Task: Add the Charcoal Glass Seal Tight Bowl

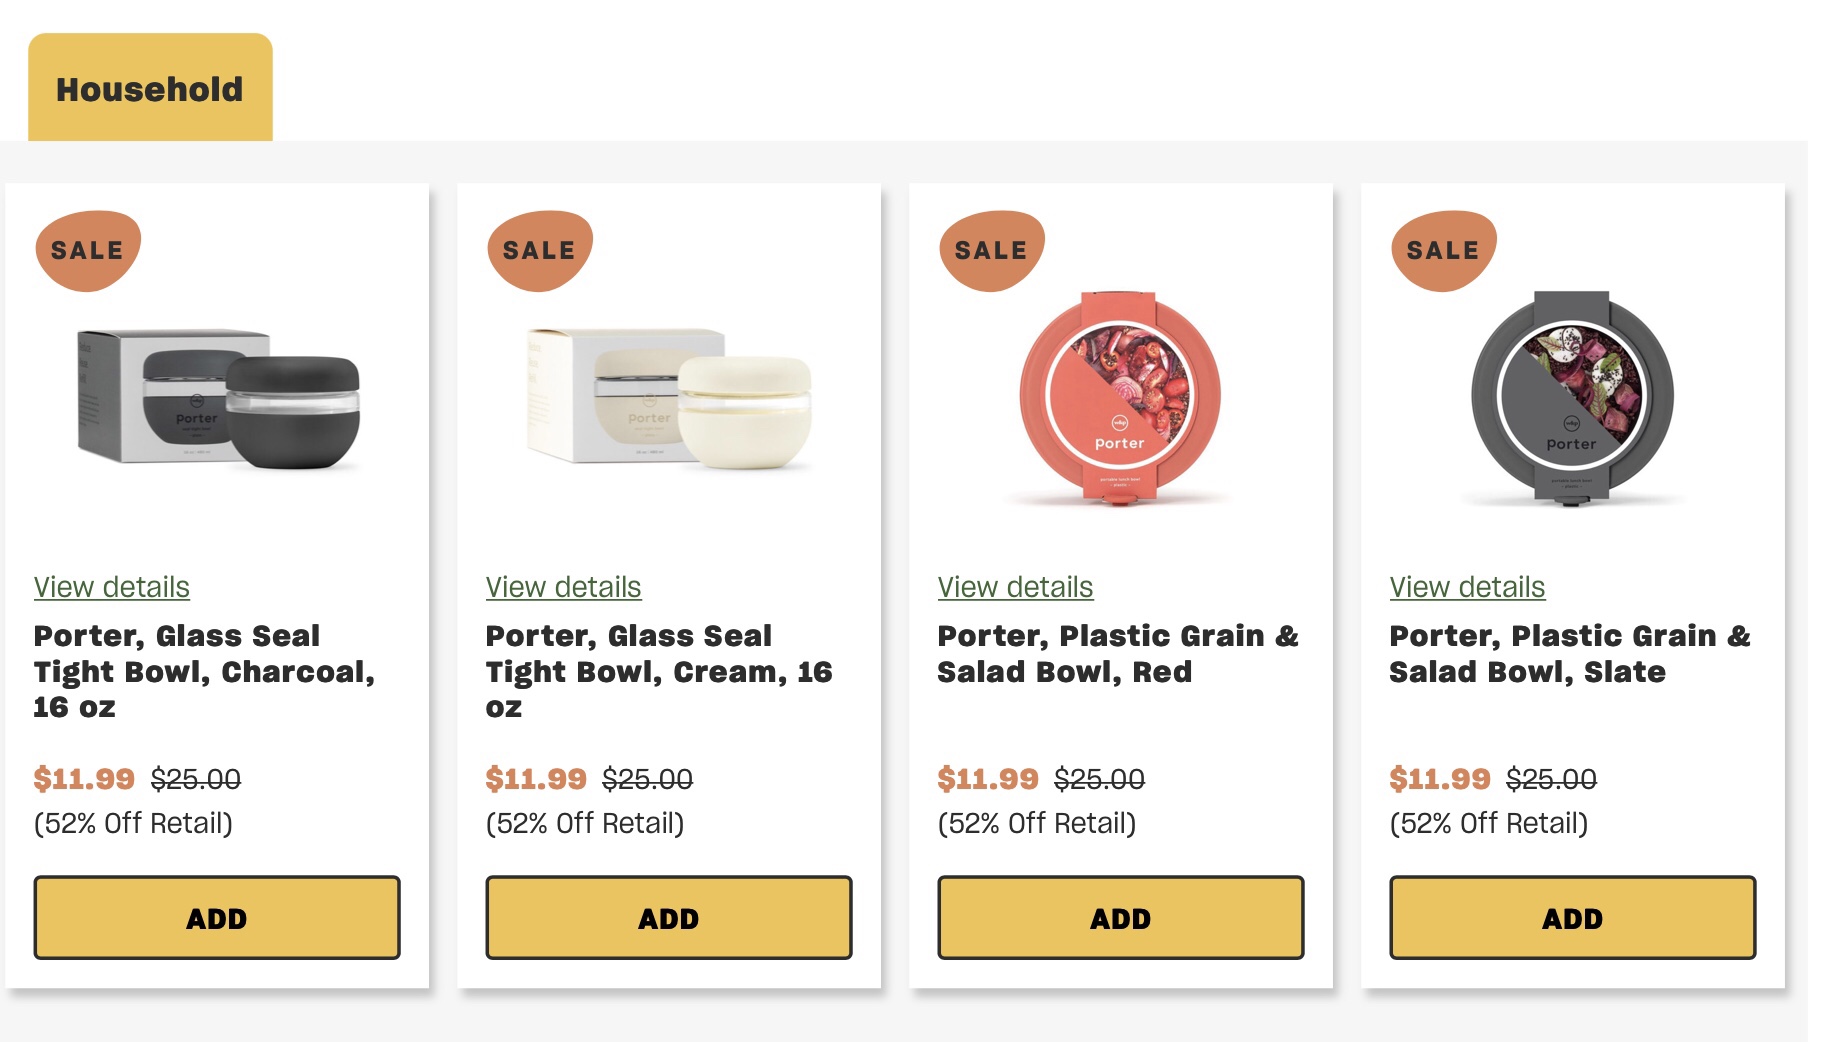Action: (x=217, y=918)
